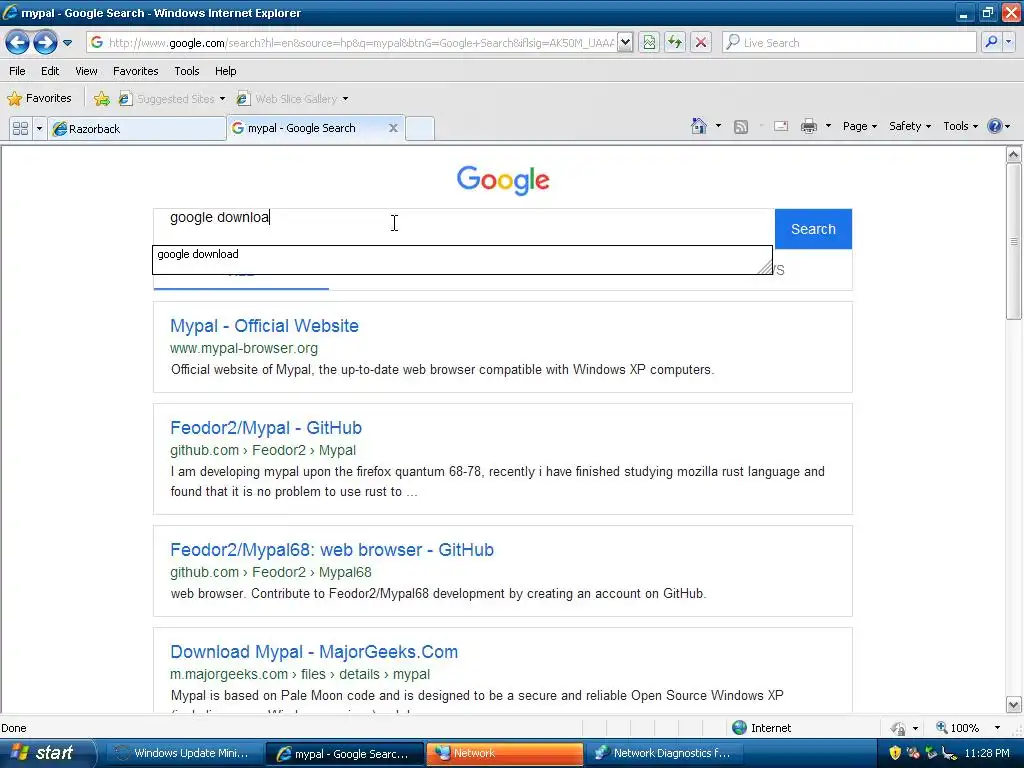Click the Quick Tabs grid icon
This screenshot has width=1024, height=768.
pyautogui.click(x=20, y=128)
